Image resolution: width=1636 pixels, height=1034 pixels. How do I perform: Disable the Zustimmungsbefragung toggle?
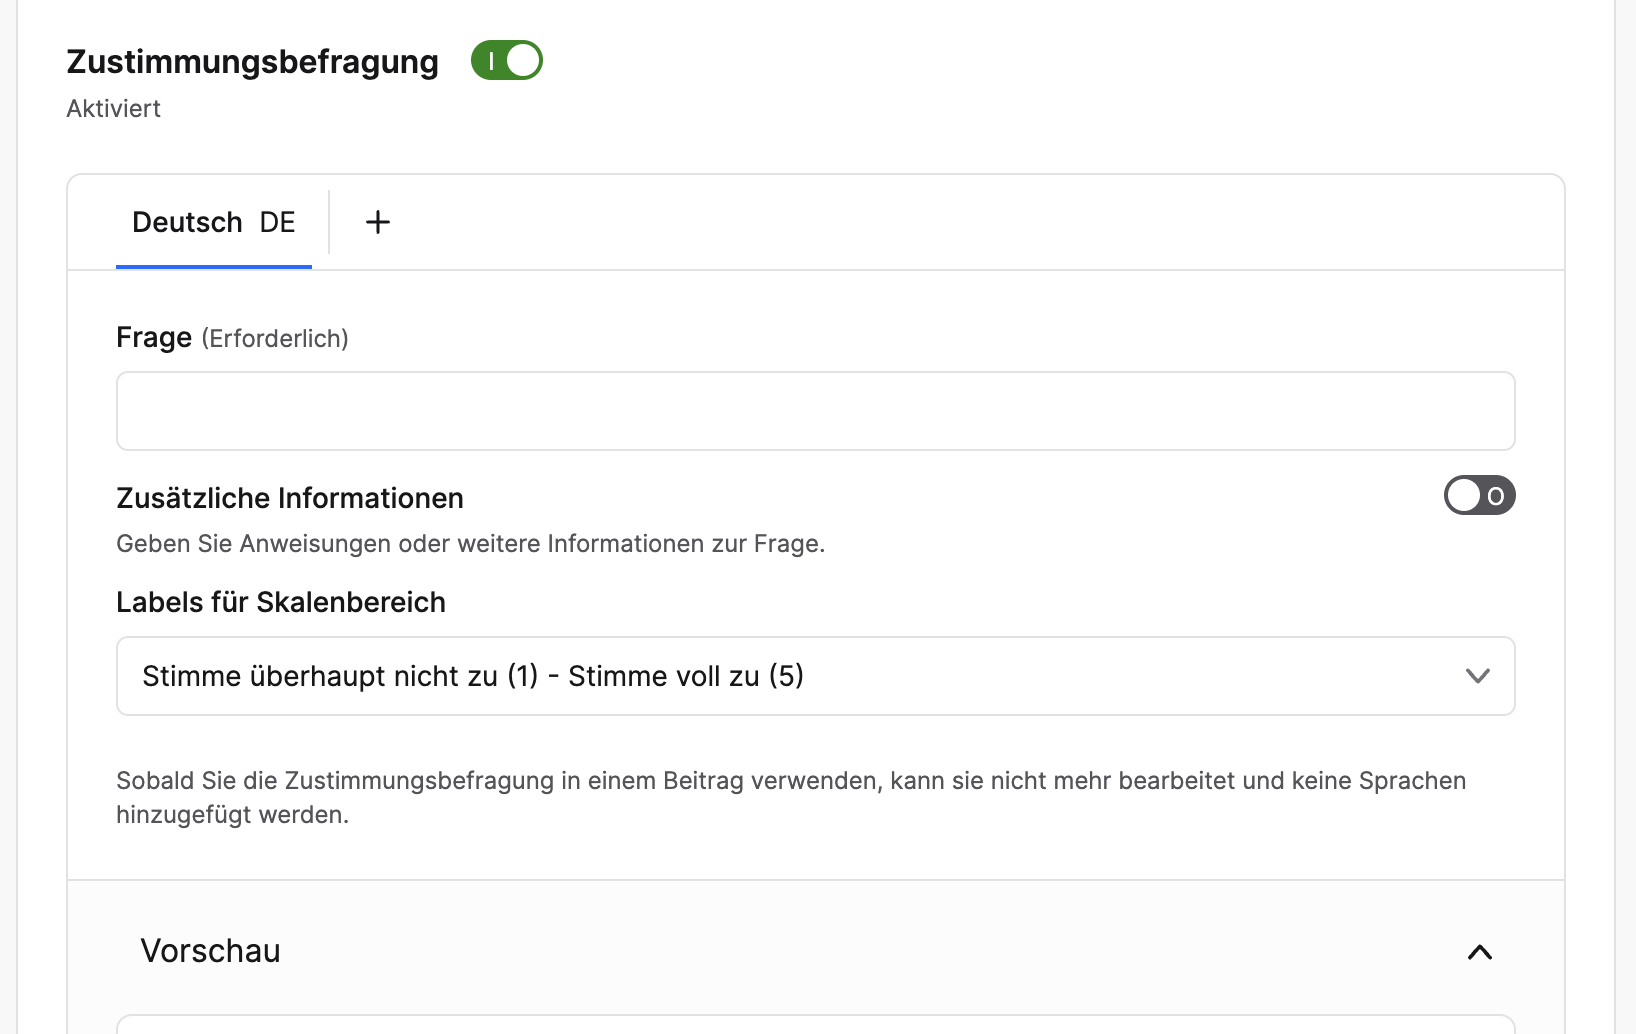(507, 61)
